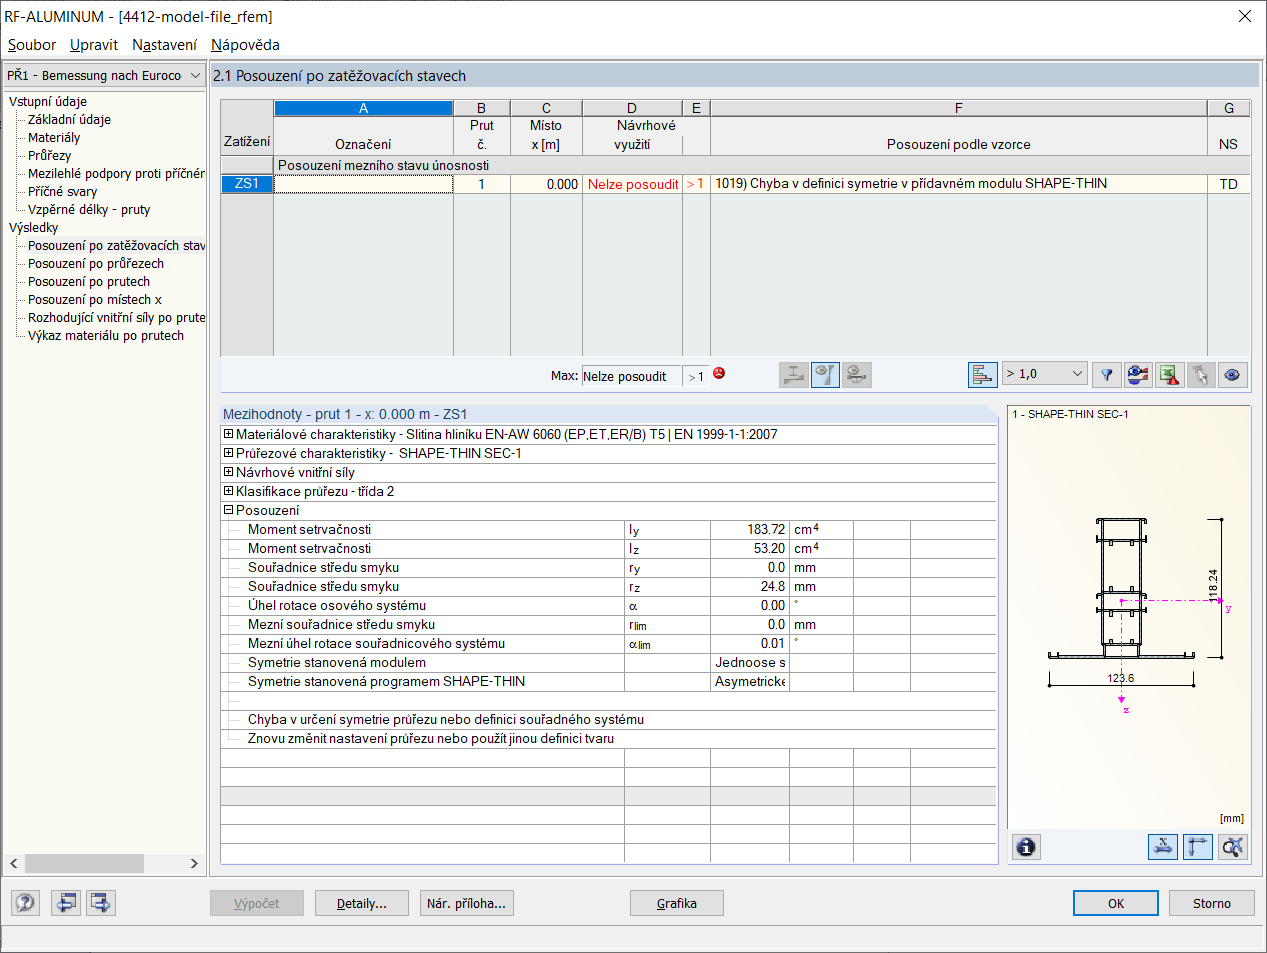Select 'Posouzení po průřezech' in the navigator tree
The width and height of the screenshot is (1267, 953).
pyautogui.click(x=96, y=264)
